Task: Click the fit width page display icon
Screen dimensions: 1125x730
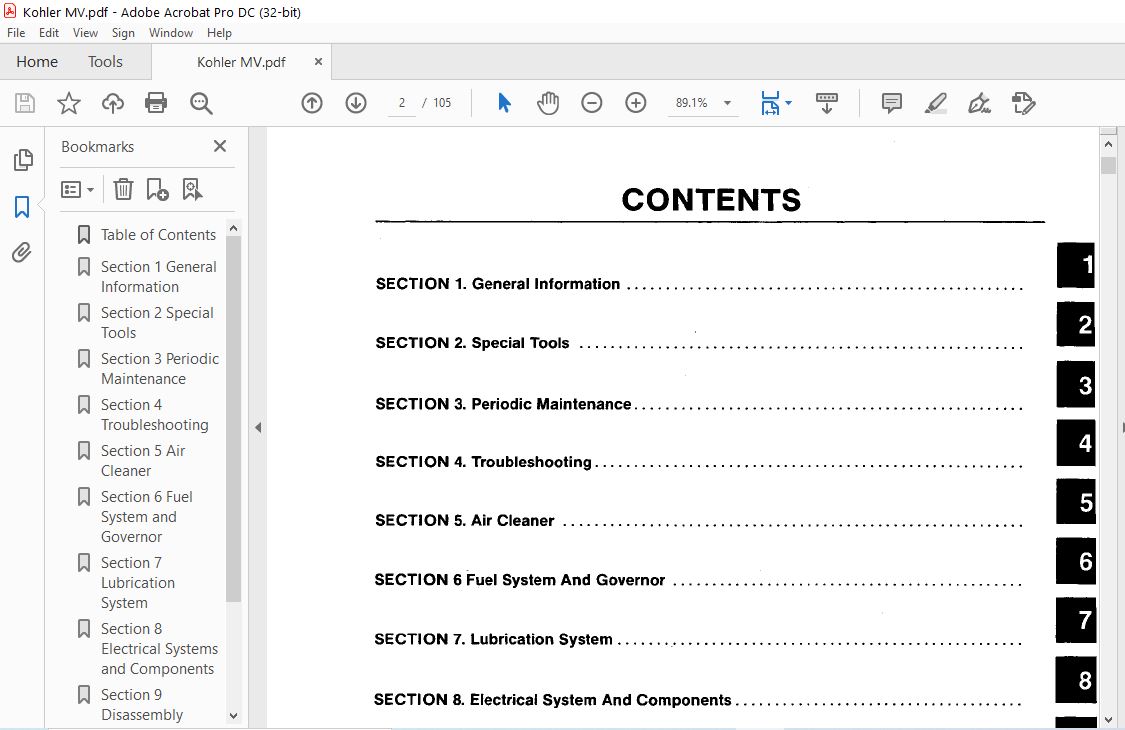Action: point(770,103)
